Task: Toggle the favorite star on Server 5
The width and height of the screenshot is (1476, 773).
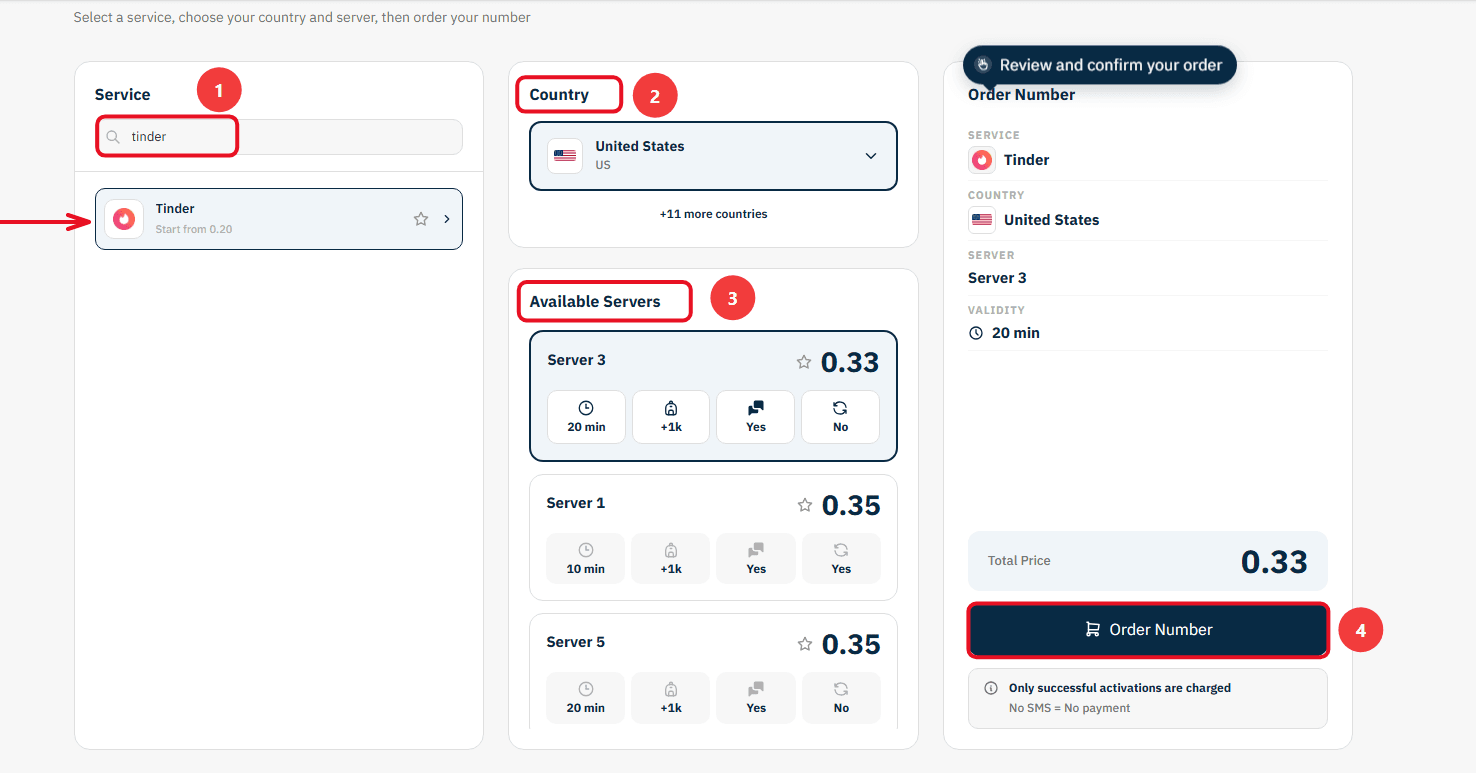Action: click(805, 644)
